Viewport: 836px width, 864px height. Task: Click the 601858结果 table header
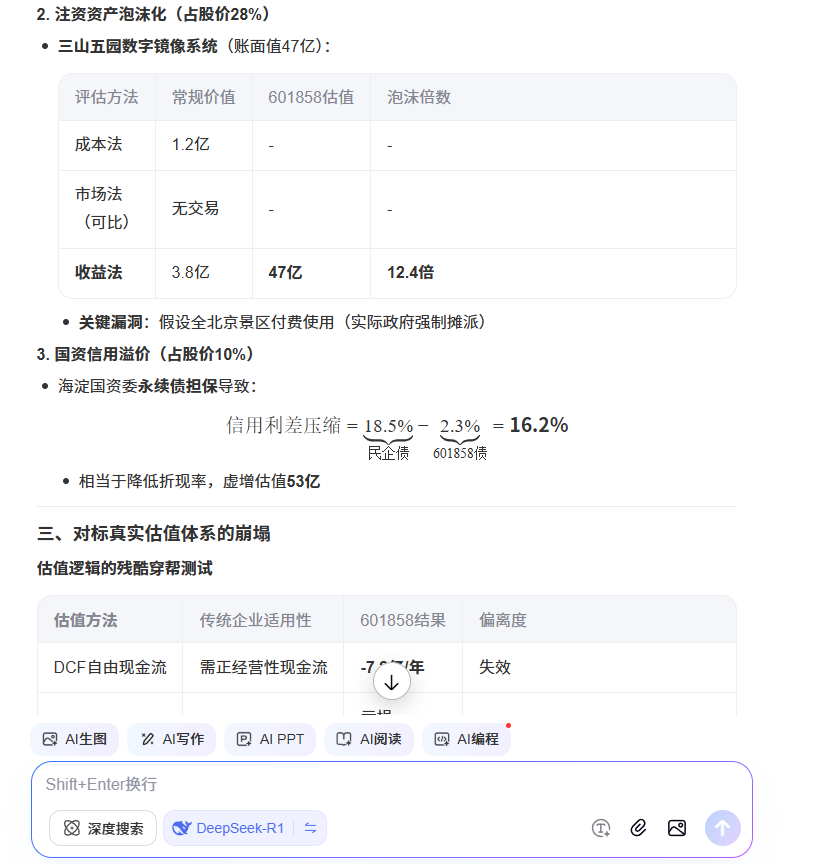point(403,620)
